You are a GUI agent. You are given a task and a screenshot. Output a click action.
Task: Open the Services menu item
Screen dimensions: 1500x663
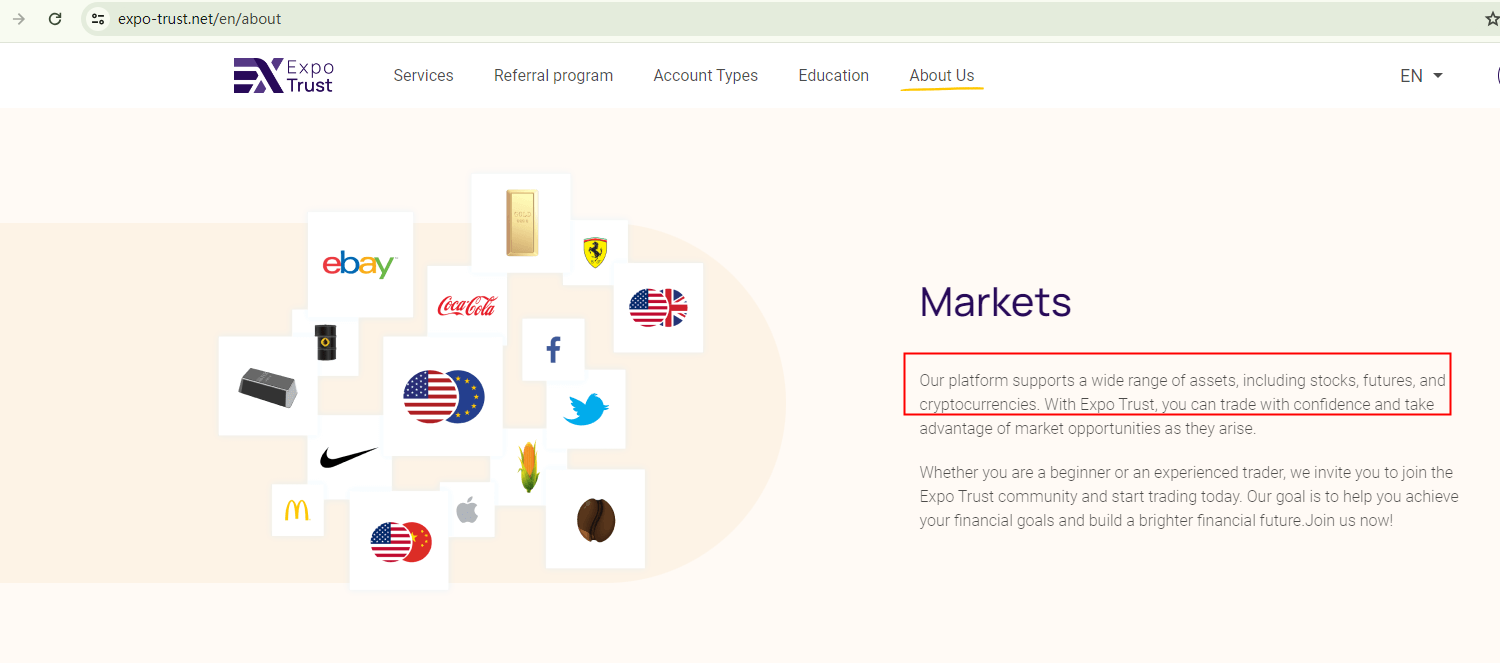click(423, 76)
